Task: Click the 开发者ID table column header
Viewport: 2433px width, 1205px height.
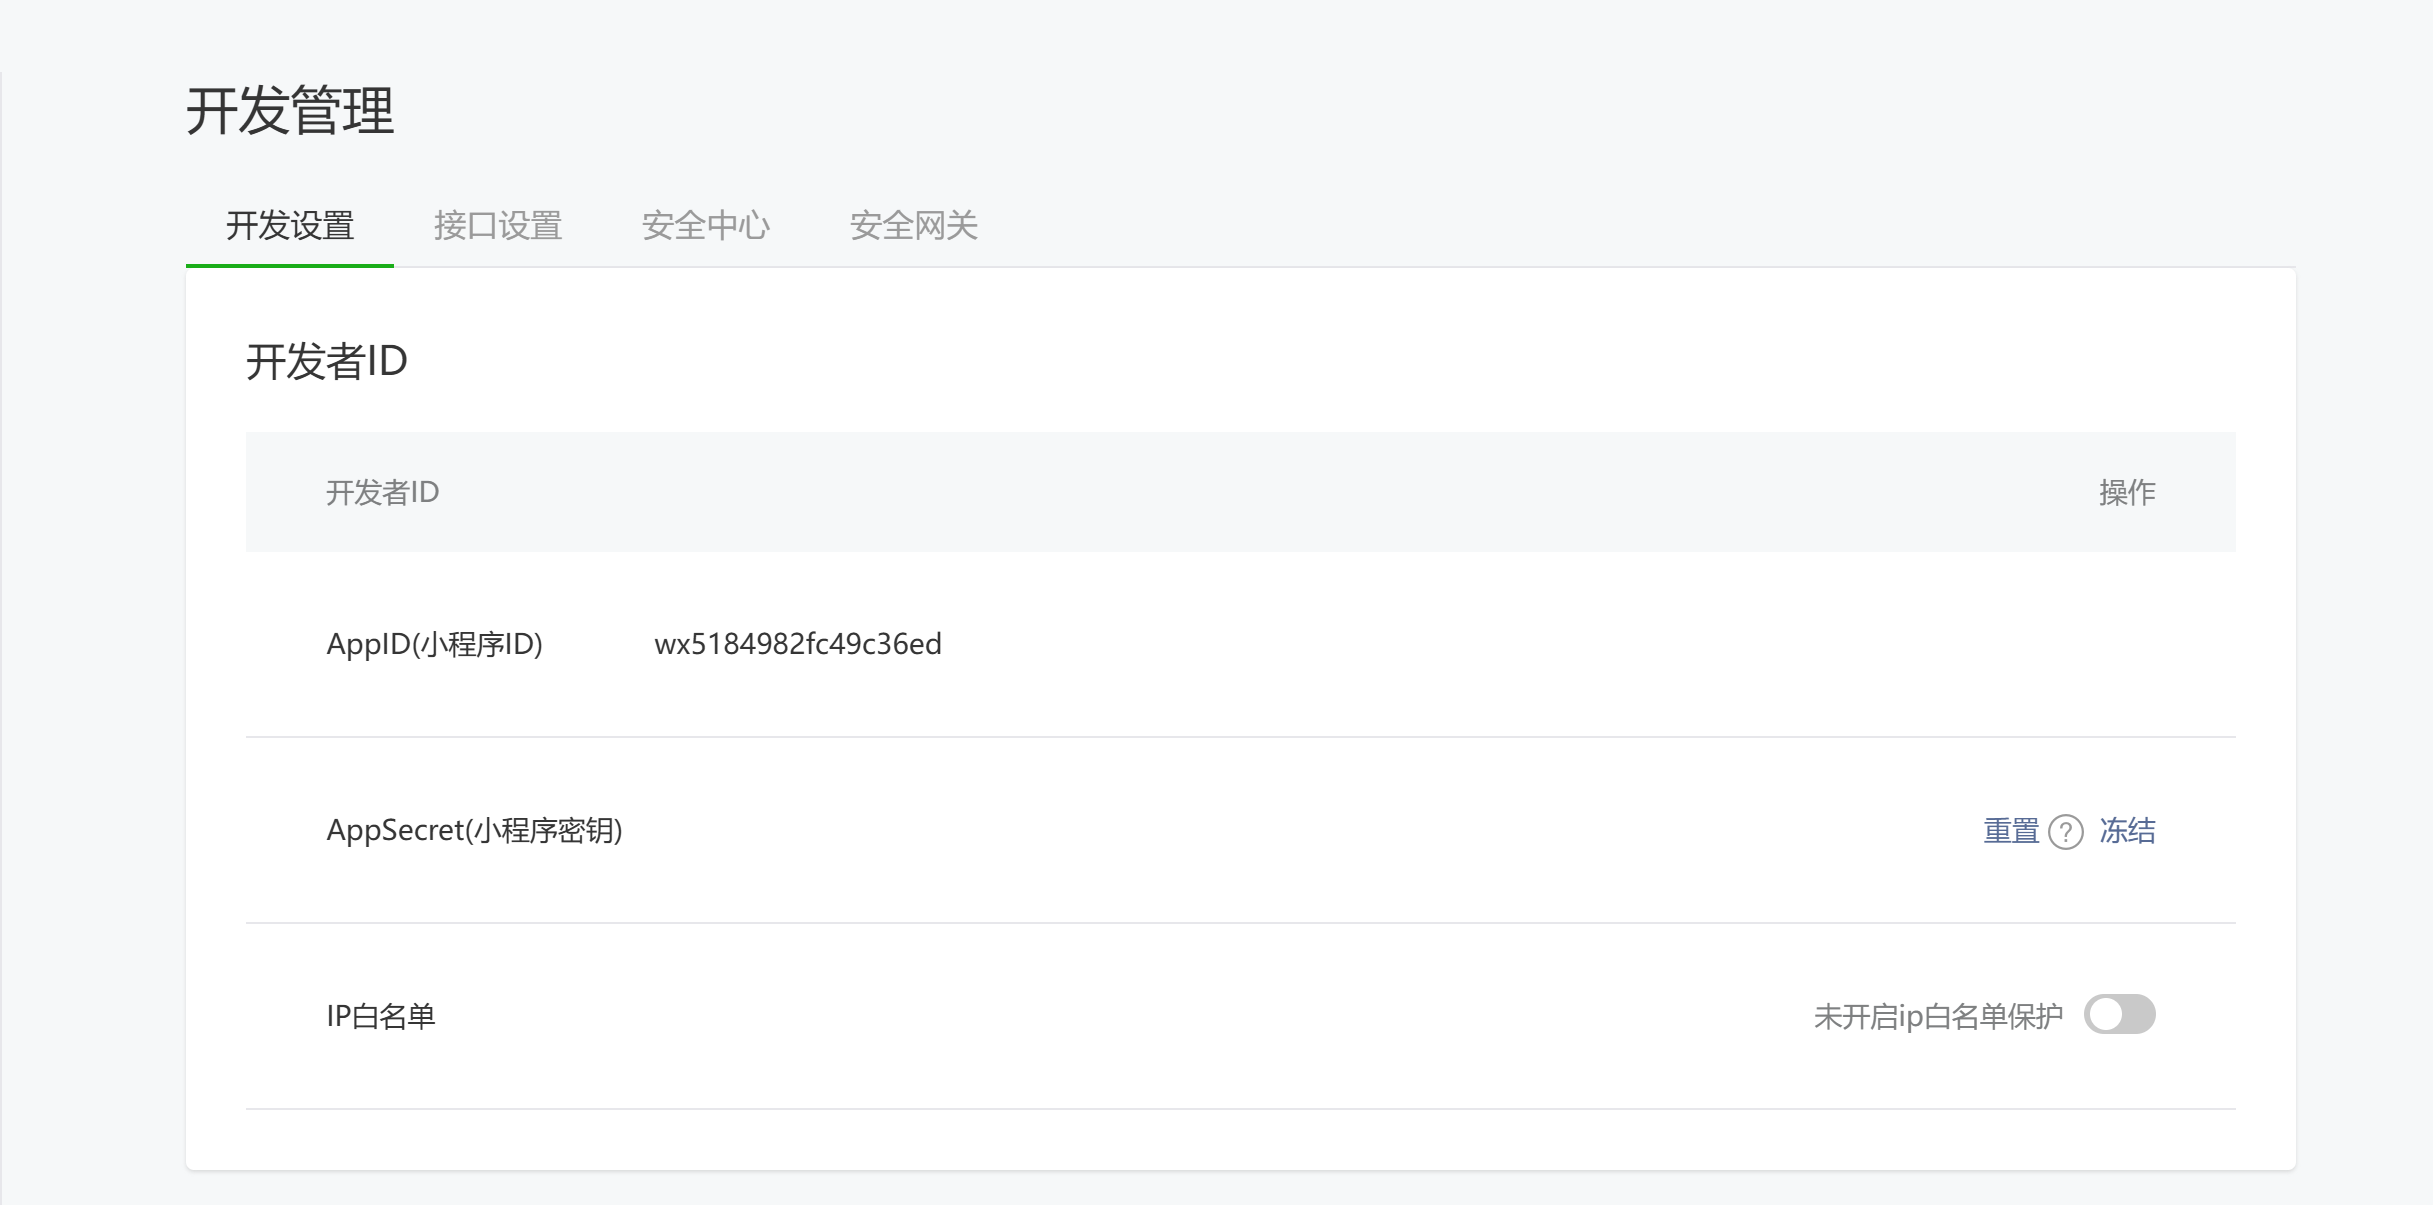Action: click(x=383, y=492)
